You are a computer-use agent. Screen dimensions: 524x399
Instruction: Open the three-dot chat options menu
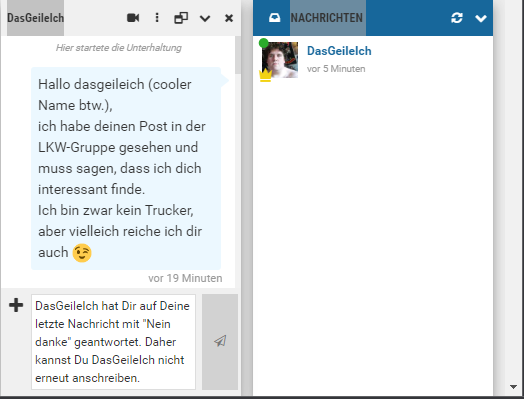click(157, 18)
